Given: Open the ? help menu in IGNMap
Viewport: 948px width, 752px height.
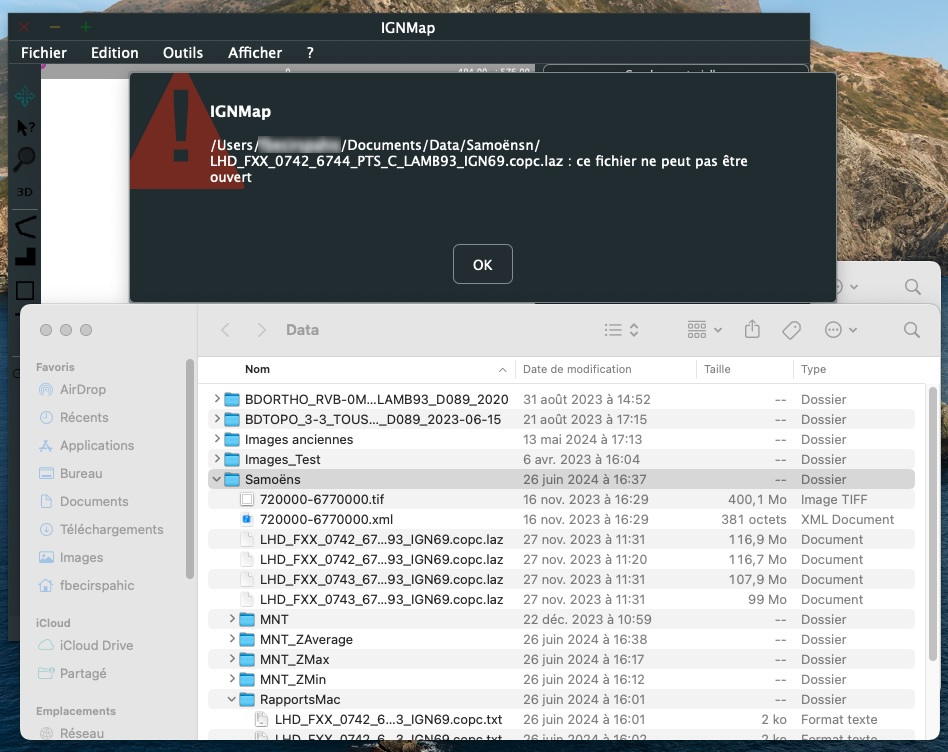Looking at the screenshot, I should coord(310,53).
